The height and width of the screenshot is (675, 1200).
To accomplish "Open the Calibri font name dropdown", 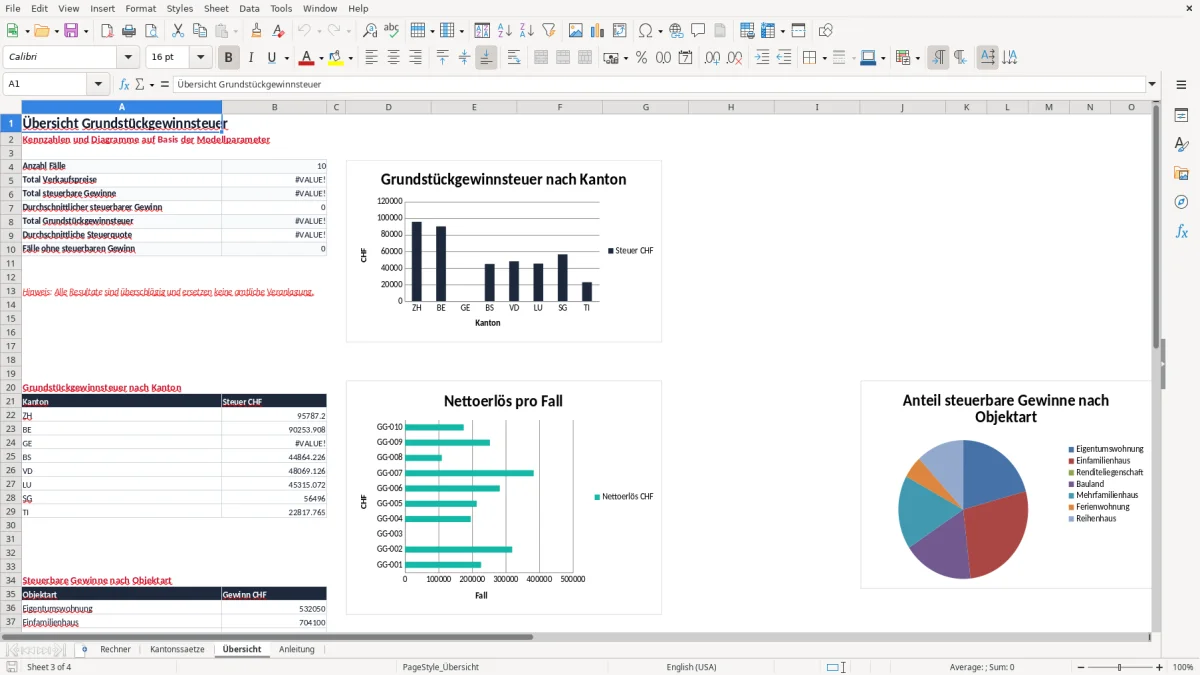I will 130,58.
